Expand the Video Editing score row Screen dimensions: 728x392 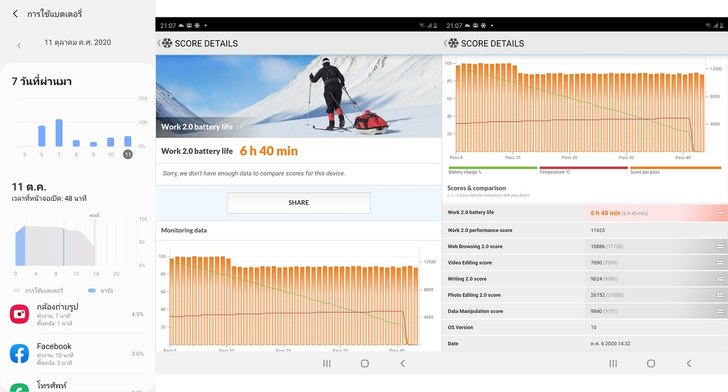point(720,262)
